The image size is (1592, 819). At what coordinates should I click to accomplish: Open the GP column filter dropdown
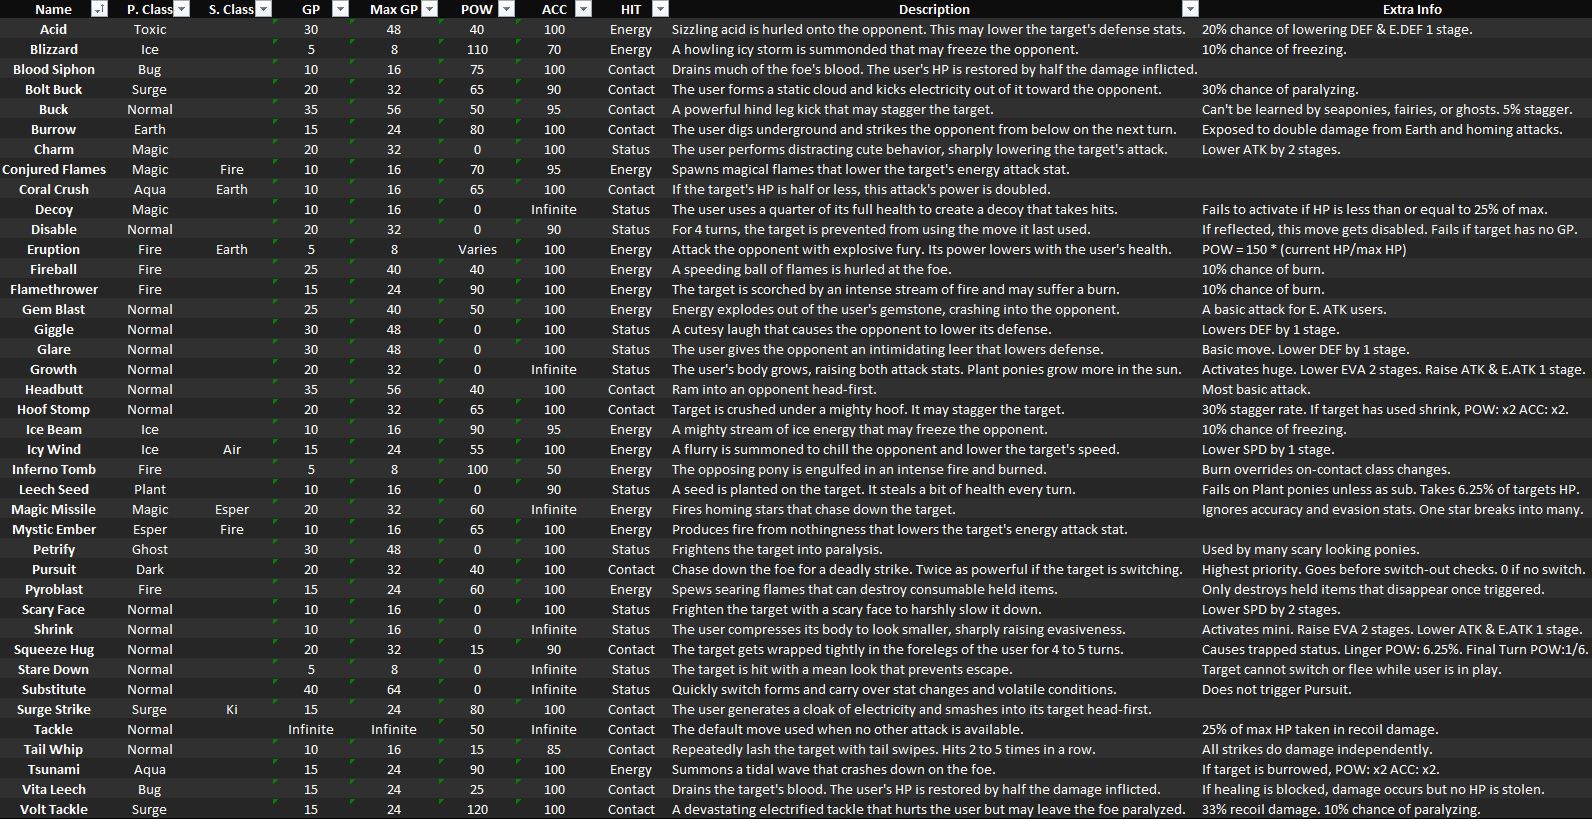[340, 9]
